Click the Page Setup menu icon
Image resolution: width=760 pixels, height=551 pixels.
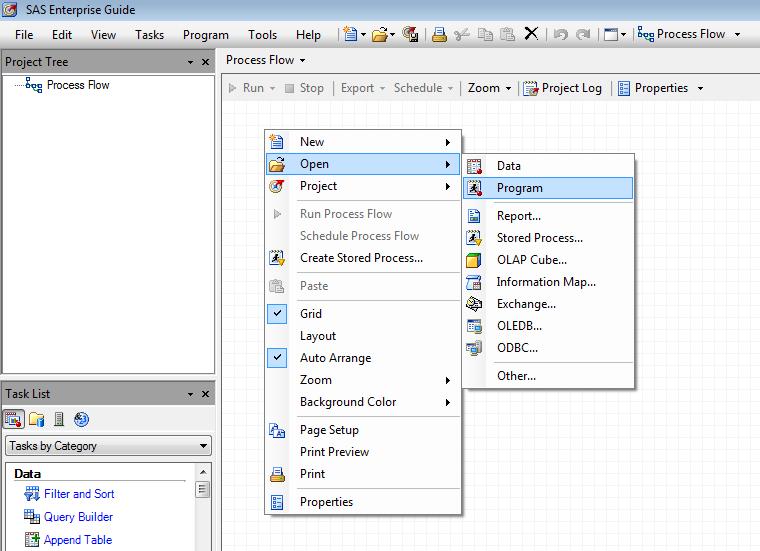click(x=277, y=430)
